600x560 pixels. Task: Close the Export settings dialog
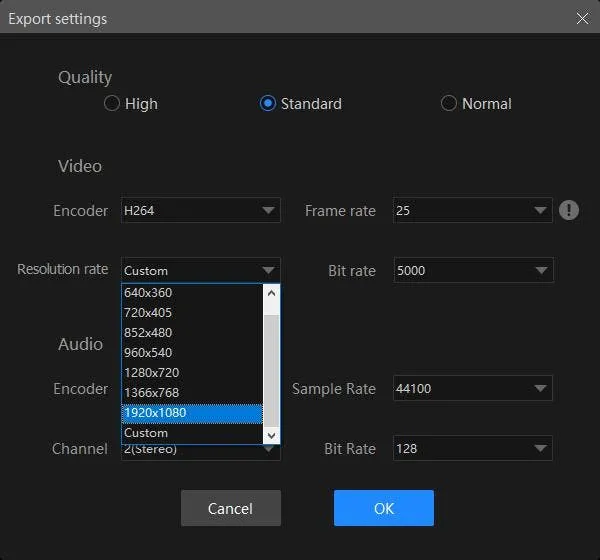point(582,18)
